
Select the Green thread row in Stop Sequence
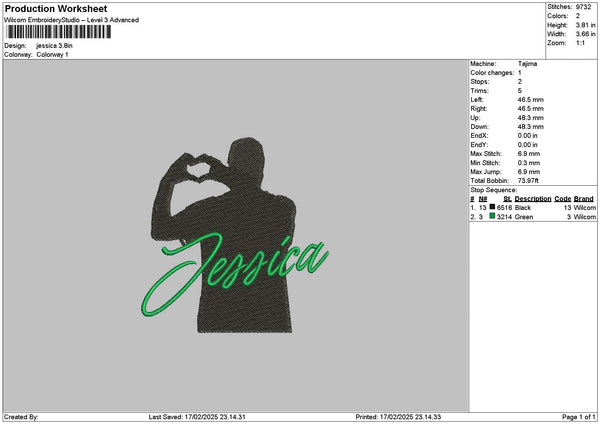[x=533, y=217]
